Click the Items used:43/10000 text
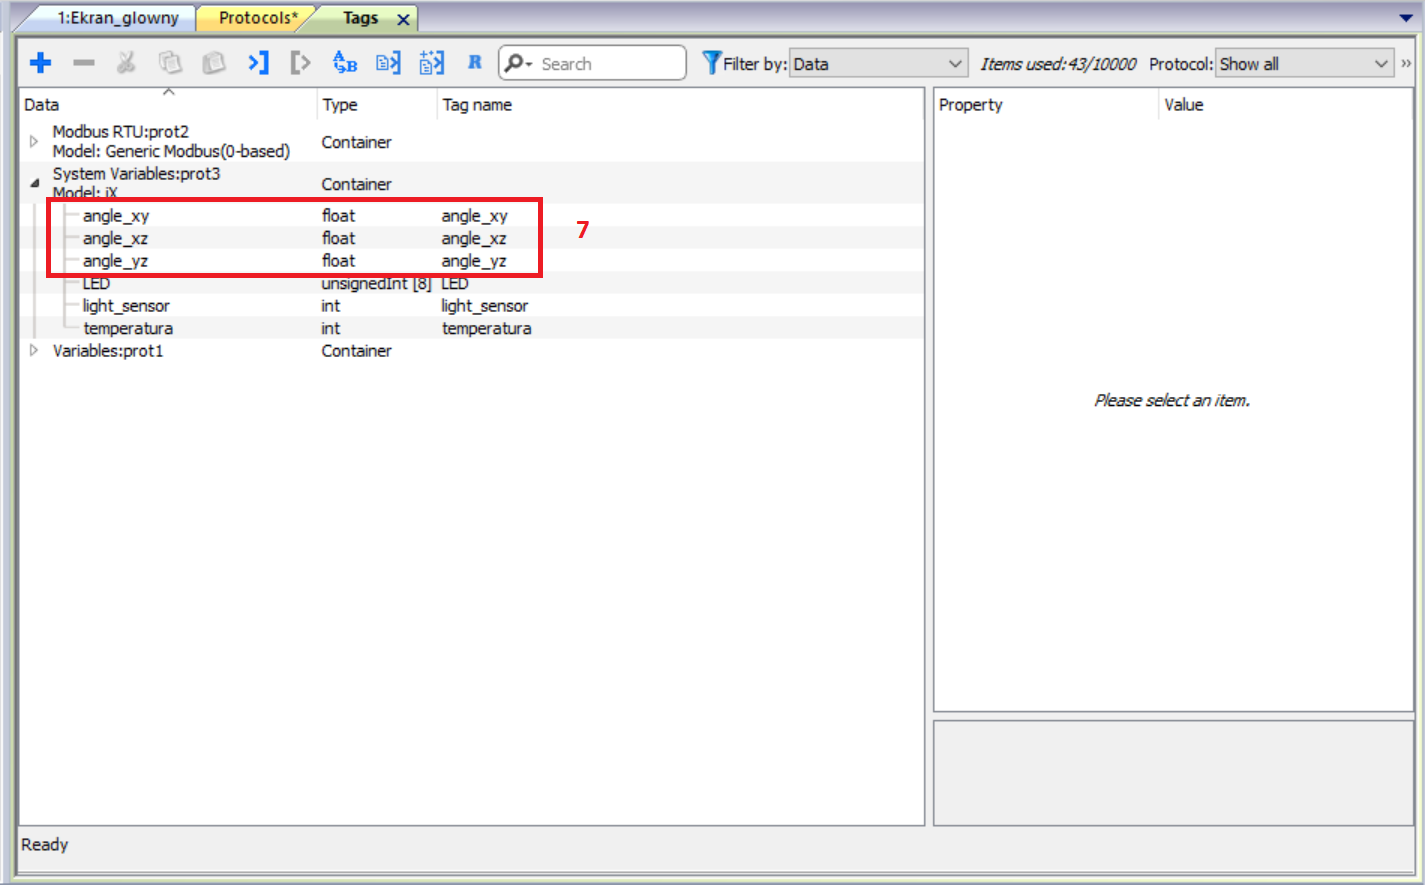Viewport: 1425px width, 885px height. click(1058, 64)
